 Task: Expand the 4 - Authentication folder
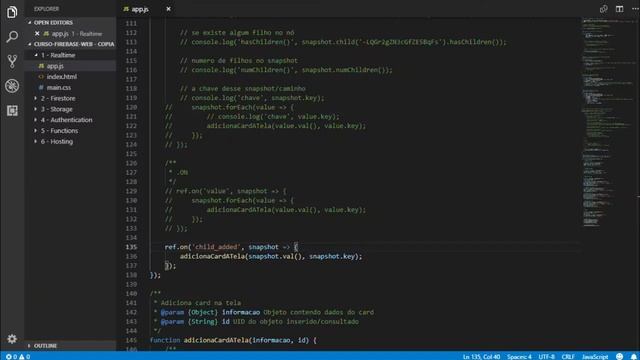pyautogui.click(x=67, y=120)
